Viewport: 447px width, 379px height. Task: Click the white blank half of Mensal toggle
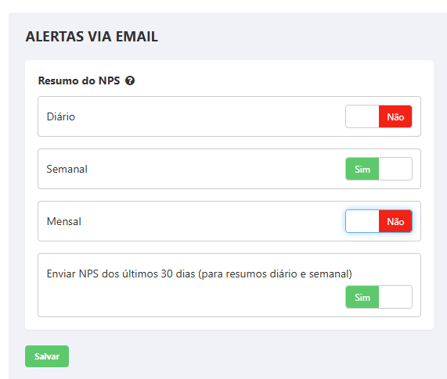point(362,221)
